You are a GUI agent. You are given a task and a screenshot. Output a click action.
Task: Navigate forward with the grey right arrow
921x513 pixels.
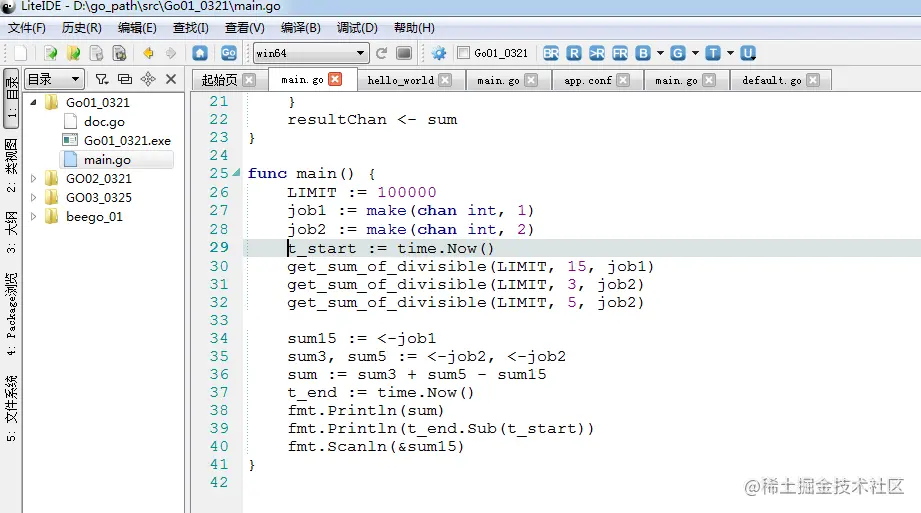[171, 53]
